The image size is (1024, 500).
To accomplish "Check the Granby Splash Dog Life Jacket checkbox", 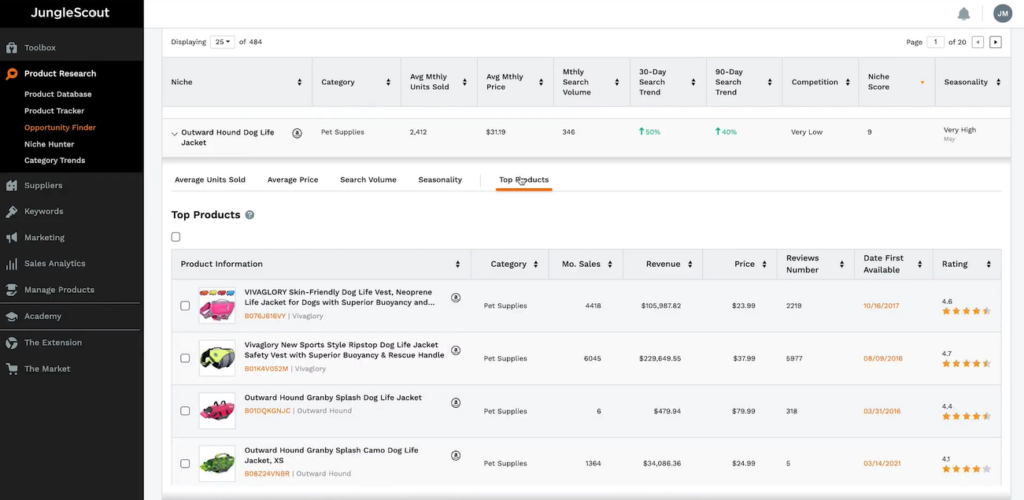I will pyautogui.click(x=185, y=411).
